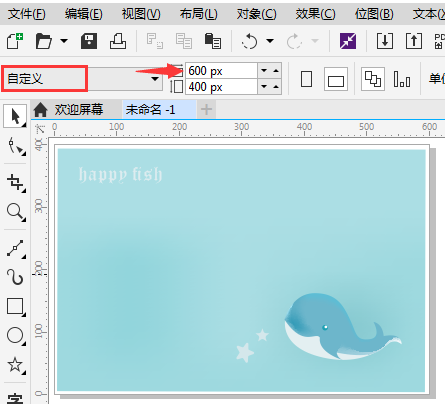Open the redo history dropdown arrow
This screenshot has height=404, width=445.
tap(315, 41)
